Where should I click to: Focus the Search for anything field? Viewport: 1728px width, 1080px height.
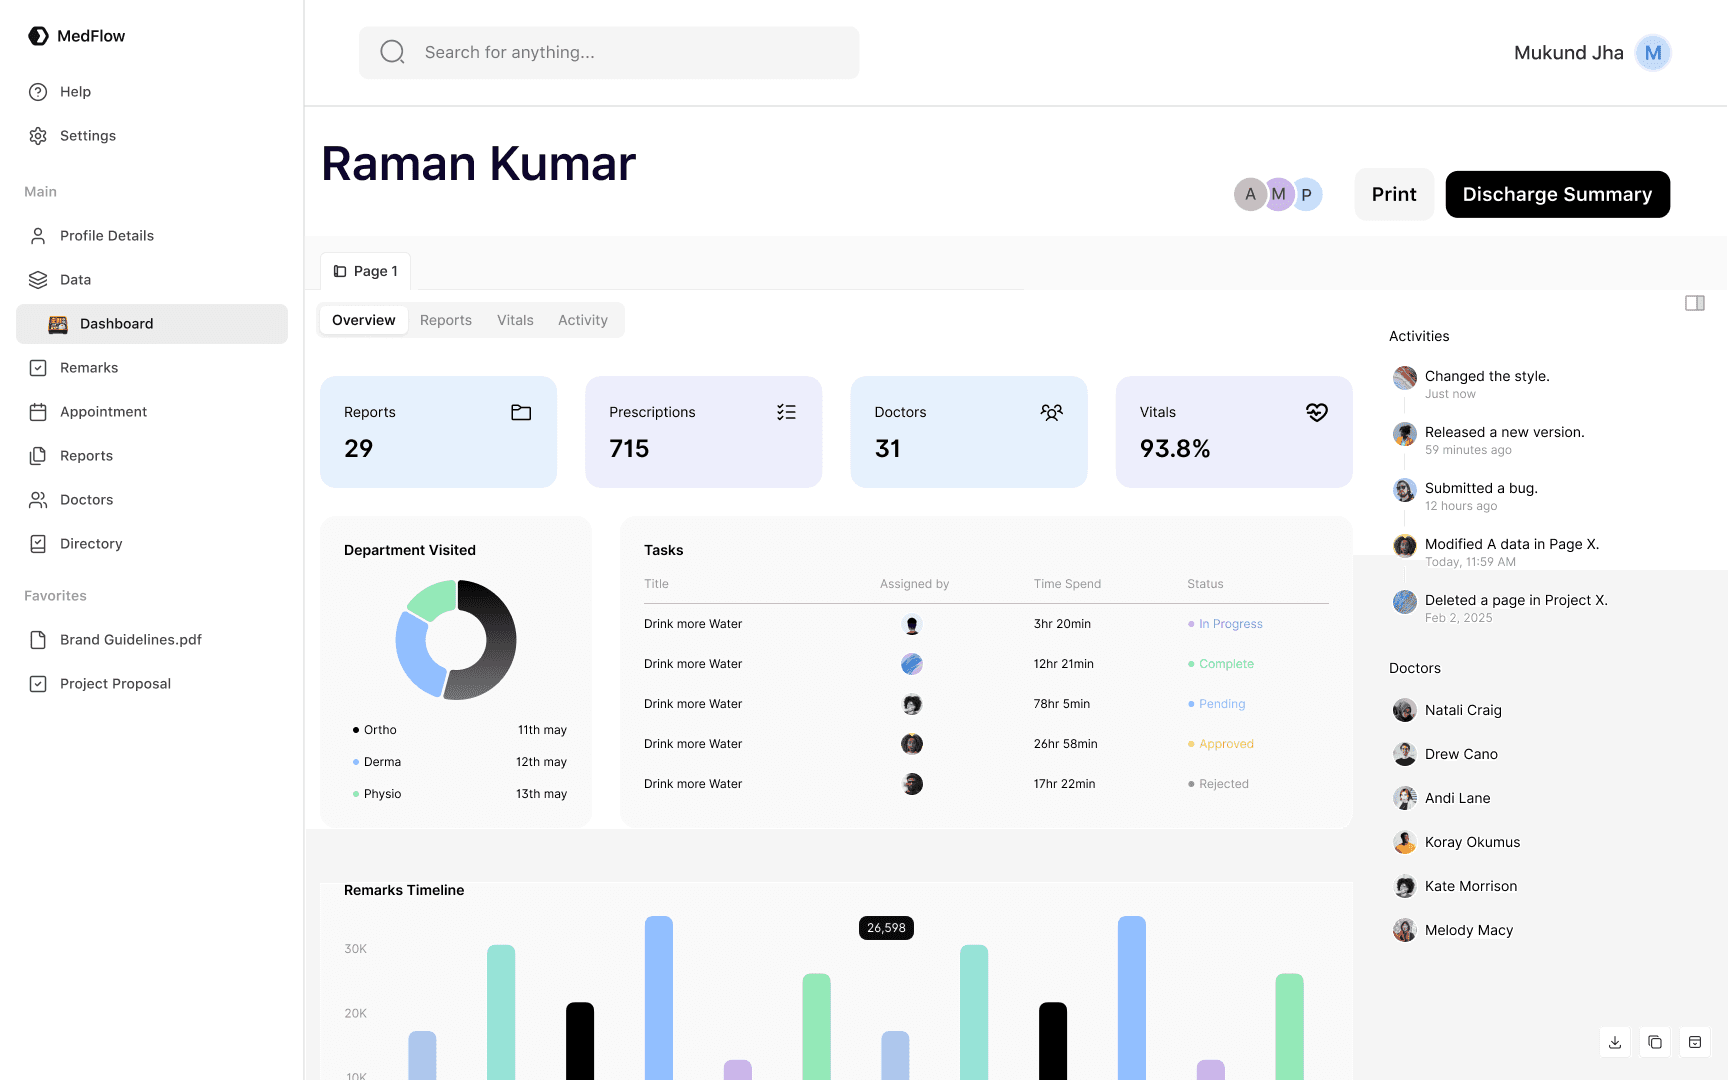[x=609, y=52]
